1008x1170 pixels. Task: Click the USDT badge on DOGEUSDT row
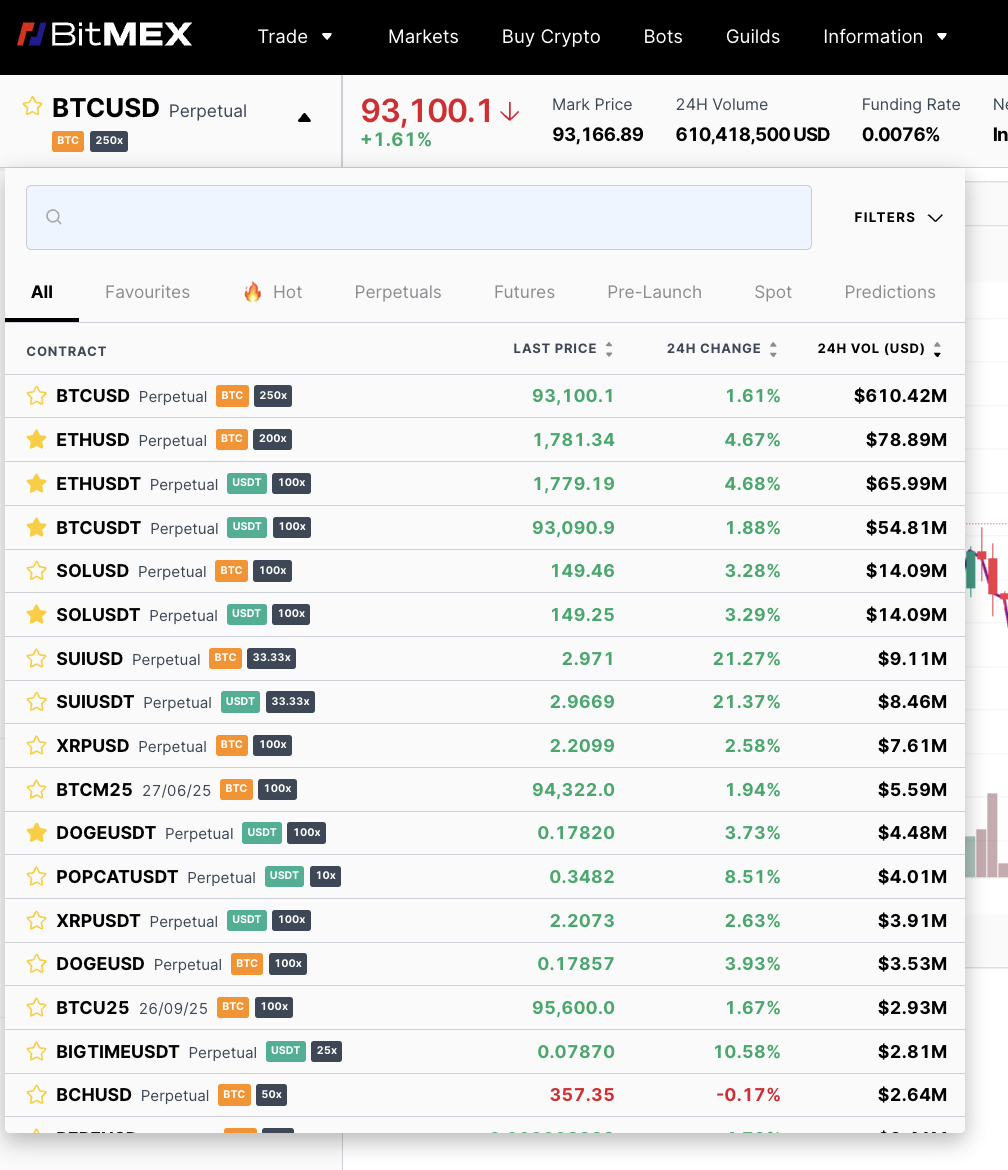262,833
